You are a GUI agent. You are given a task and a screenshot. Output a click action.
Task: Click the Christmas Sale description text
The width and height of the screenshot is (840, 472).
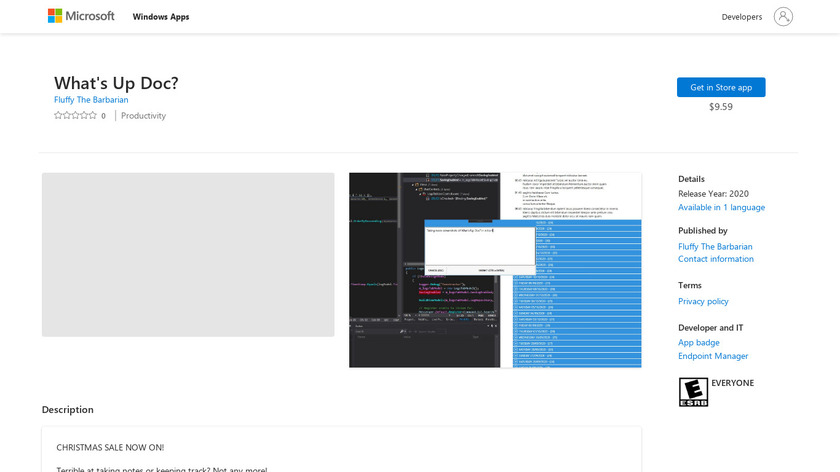pyautogui.click(x=110, y=447)
